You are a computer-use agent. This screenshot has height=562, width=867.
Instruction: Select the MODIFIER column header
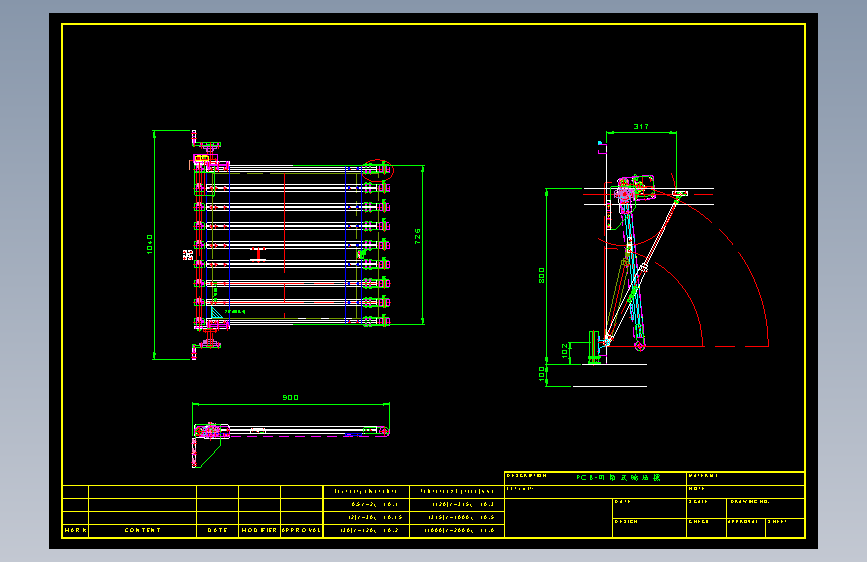click(x=259, y=530)
